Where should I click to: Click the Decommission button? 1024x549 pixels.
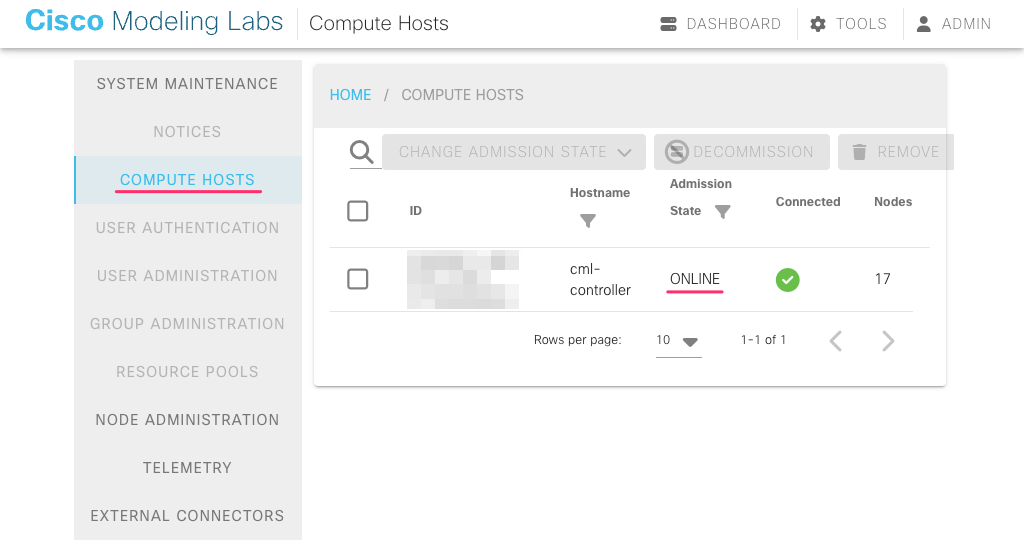(x=742, y=152)
